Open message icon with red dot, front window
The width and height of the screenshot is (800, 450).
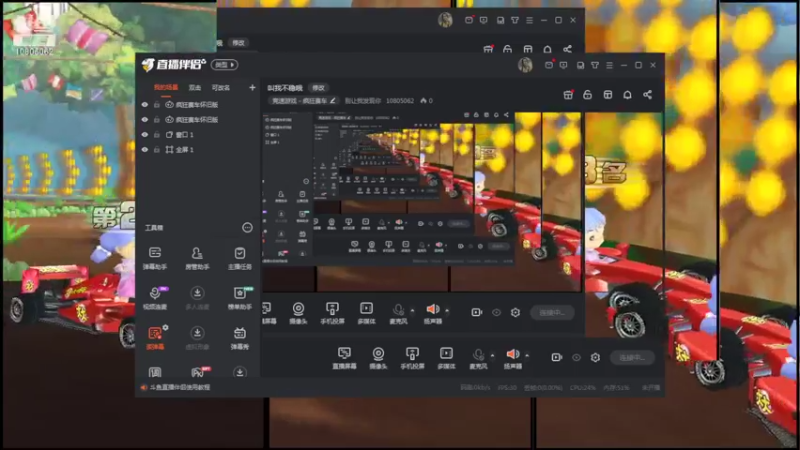tap(549, 65)
